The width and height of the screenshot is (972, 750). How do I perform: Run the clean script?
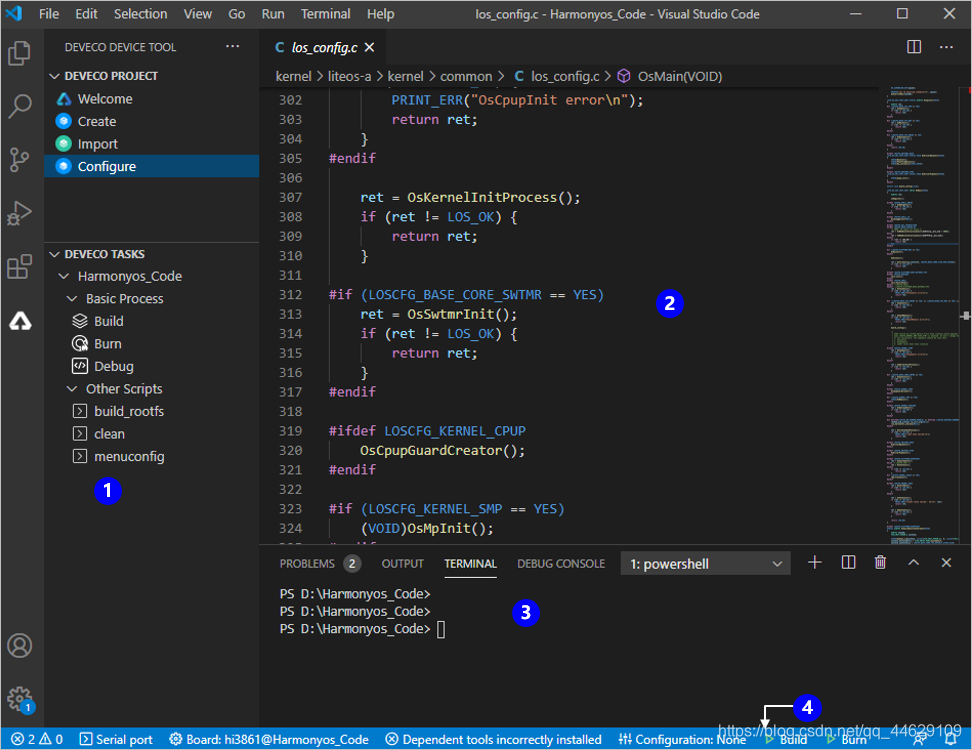tap(152, 434)
